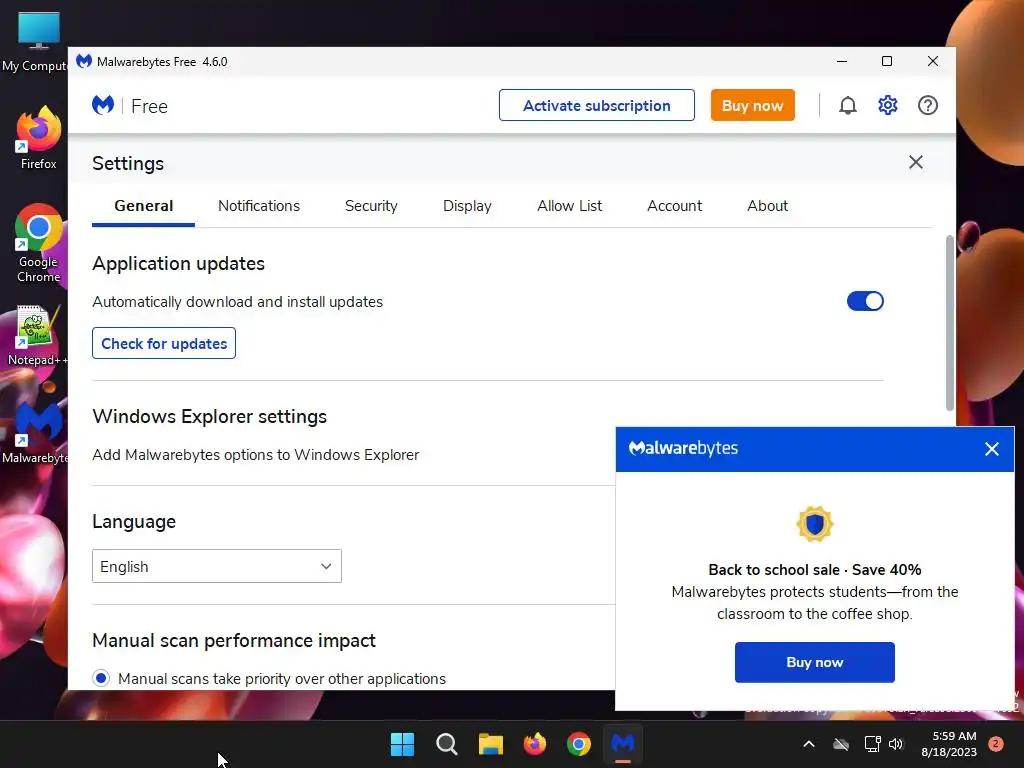1024x768 pixels.
Task: Open the notifications bell icon
Action: pos(848,105)
